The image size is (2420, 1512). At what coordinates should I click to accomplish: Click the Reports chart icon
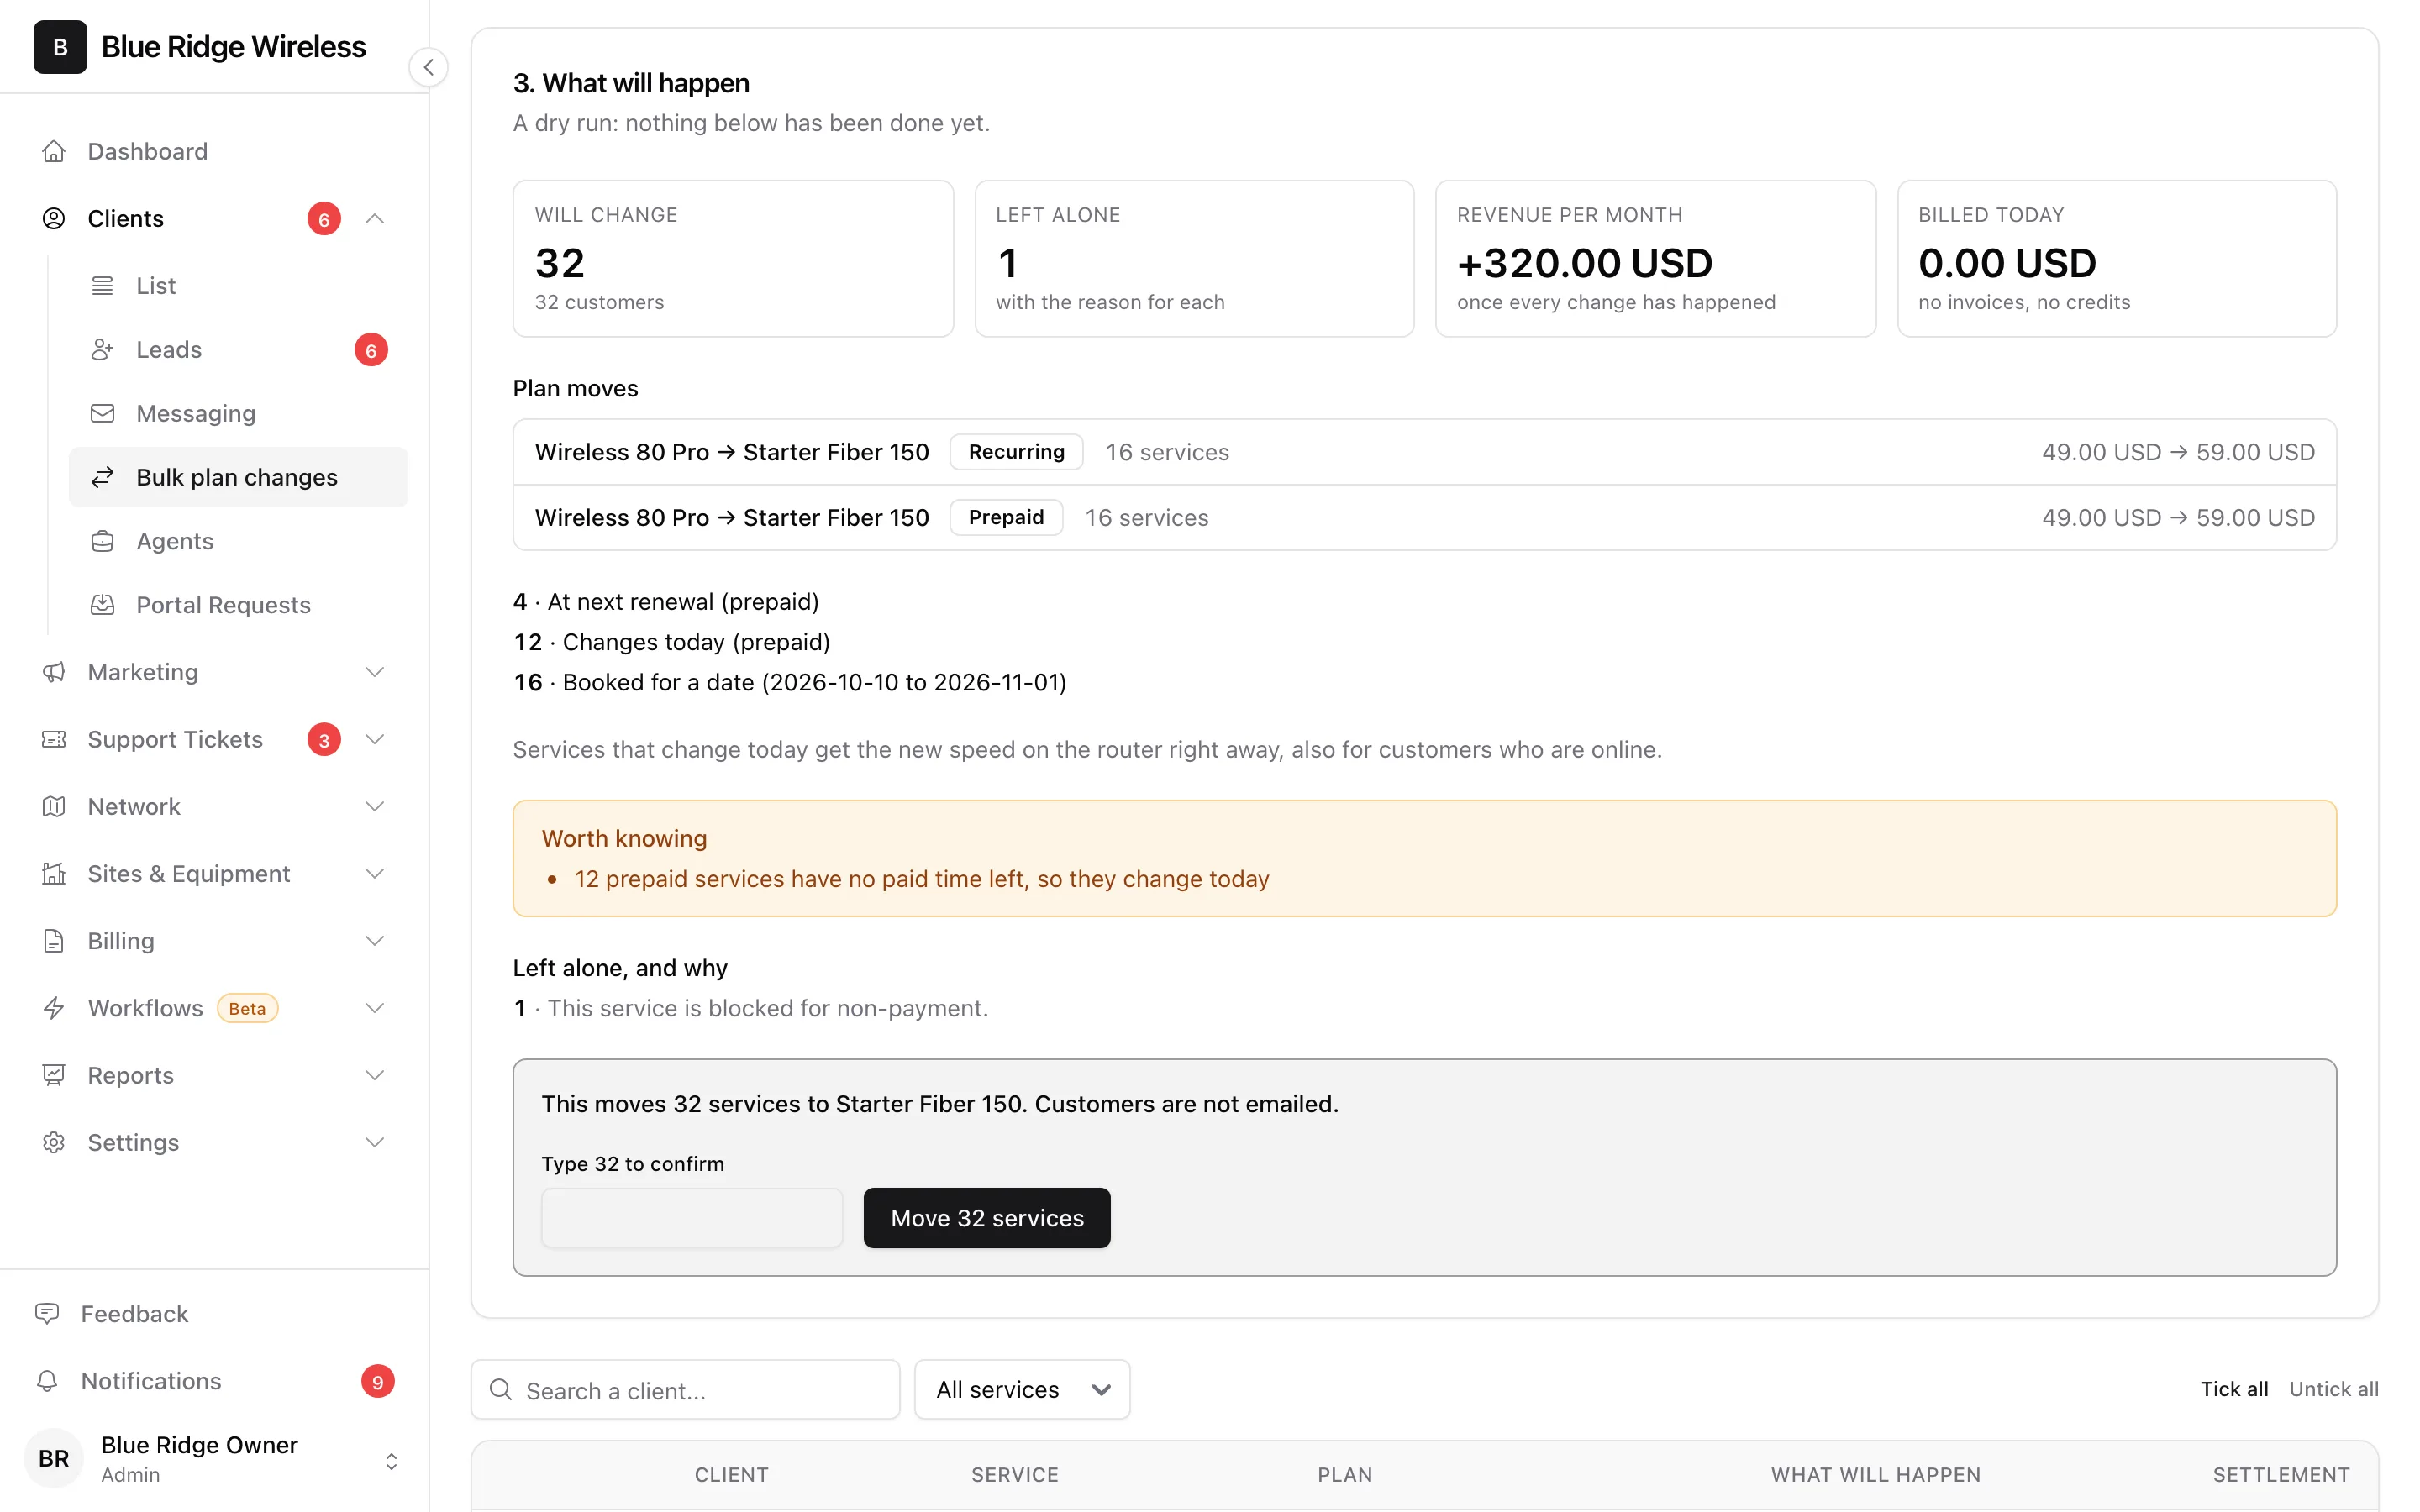point(54,1074)
